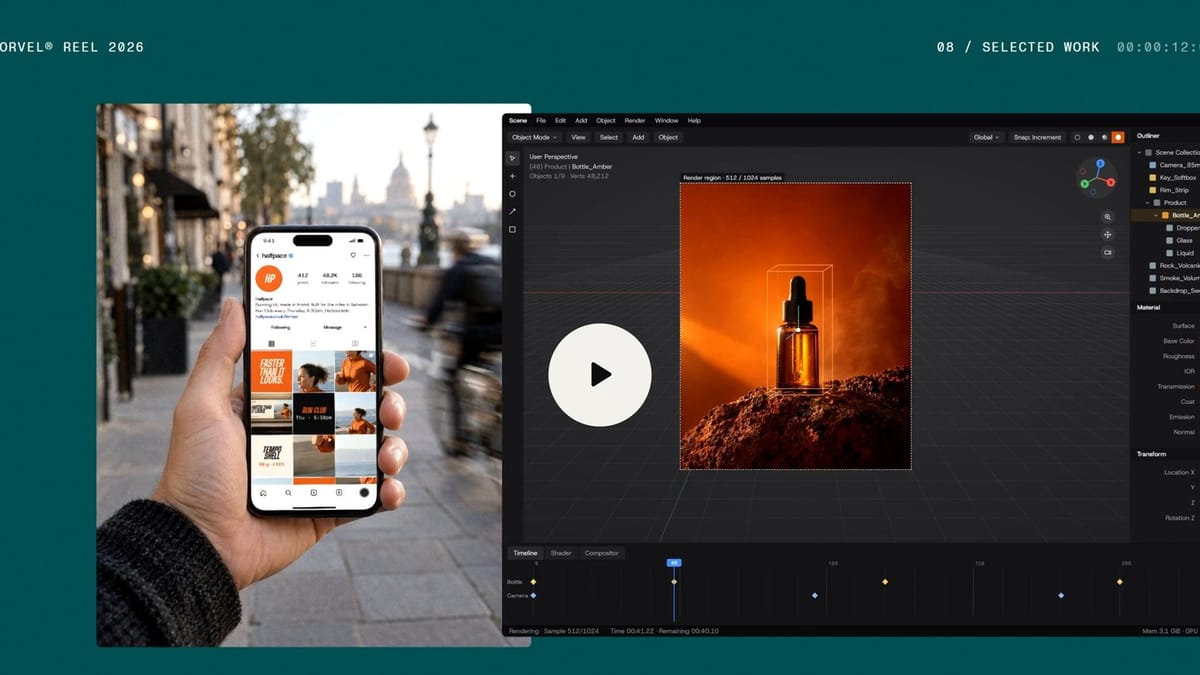Click the green Y axis on navigation gizmo

point(1086,185)
